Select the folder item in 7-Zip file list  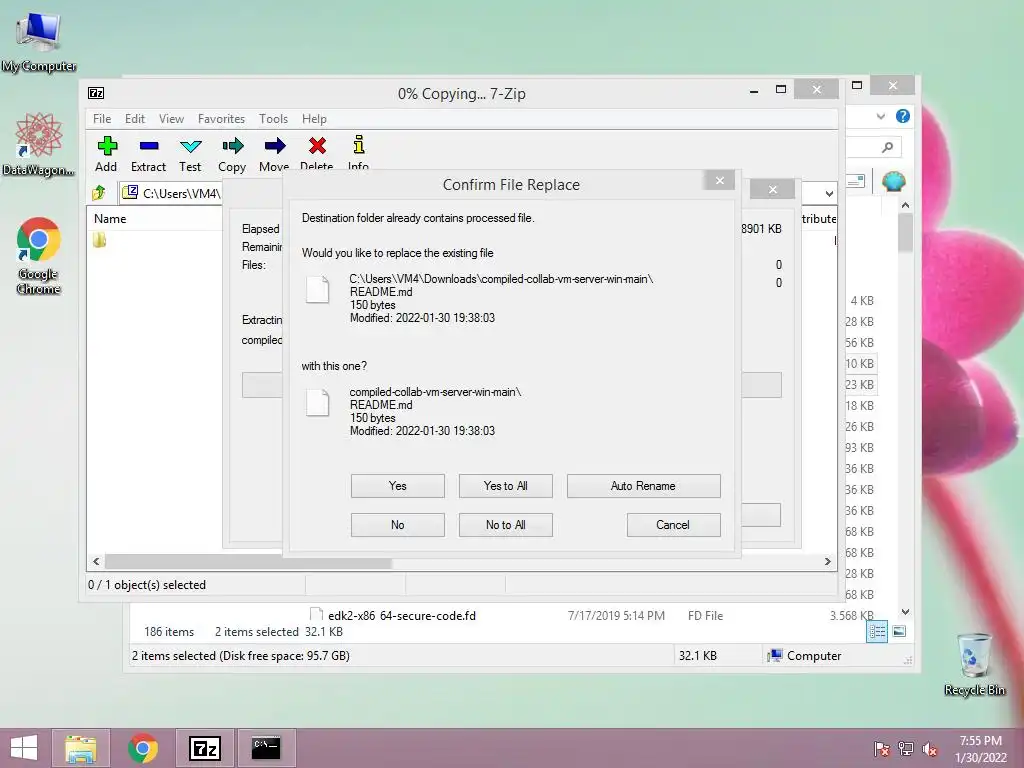pyautogui.click(x=99, y=240)
